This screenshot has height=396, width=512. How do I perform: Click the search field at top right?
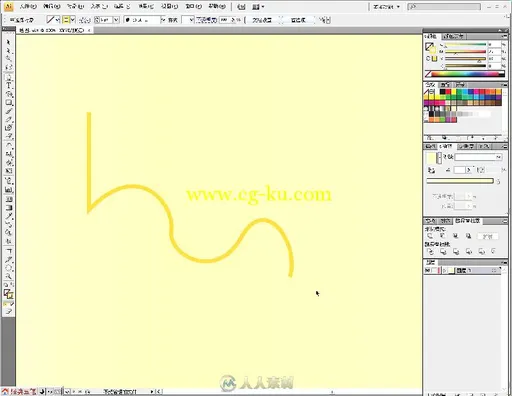444,6
